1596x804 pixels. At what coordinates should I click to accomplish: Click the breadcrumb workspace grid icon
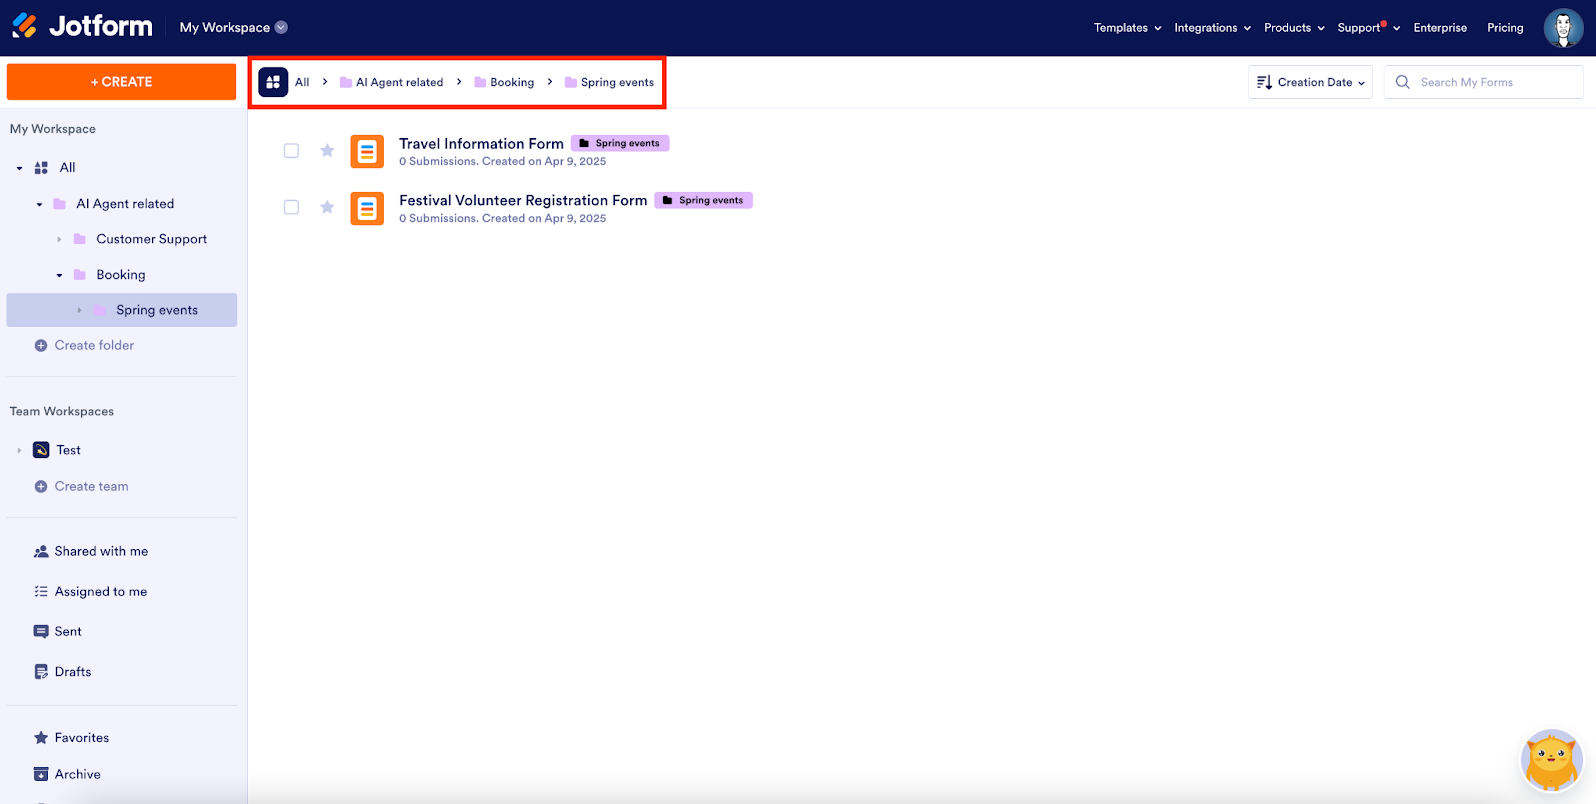[x=273, y=82]
